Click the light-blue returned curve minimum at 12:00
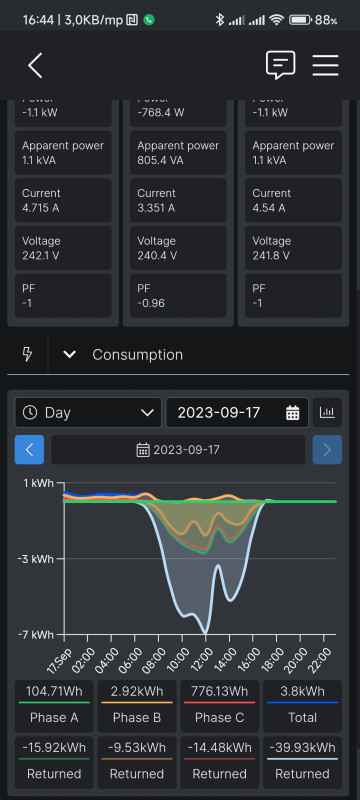 (205, 633)
